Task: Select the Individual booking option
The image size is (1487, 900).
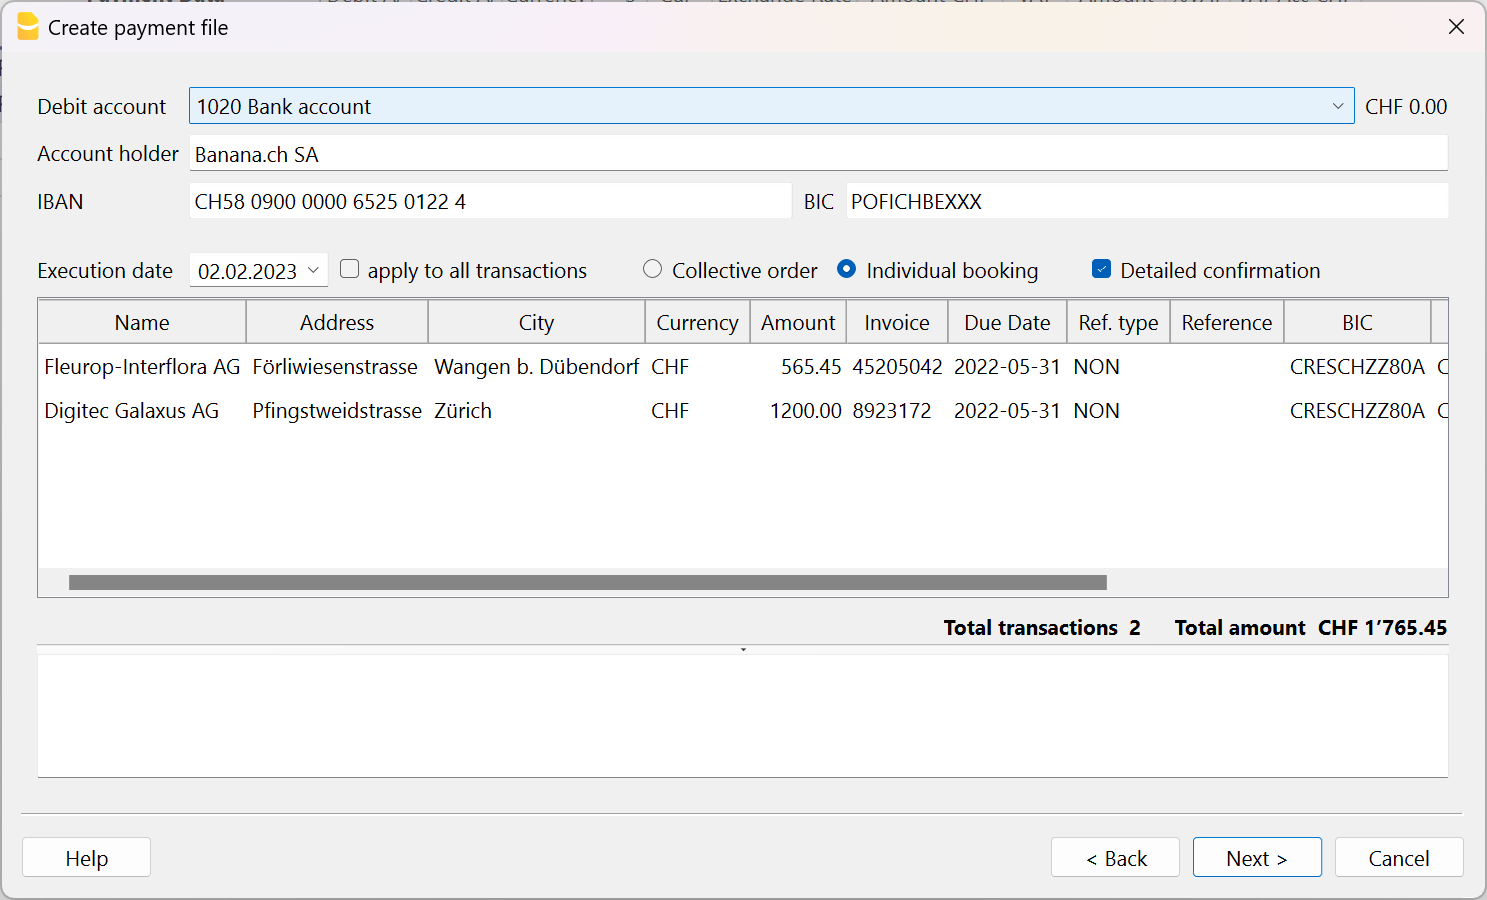Action: (x=847, y=269)
